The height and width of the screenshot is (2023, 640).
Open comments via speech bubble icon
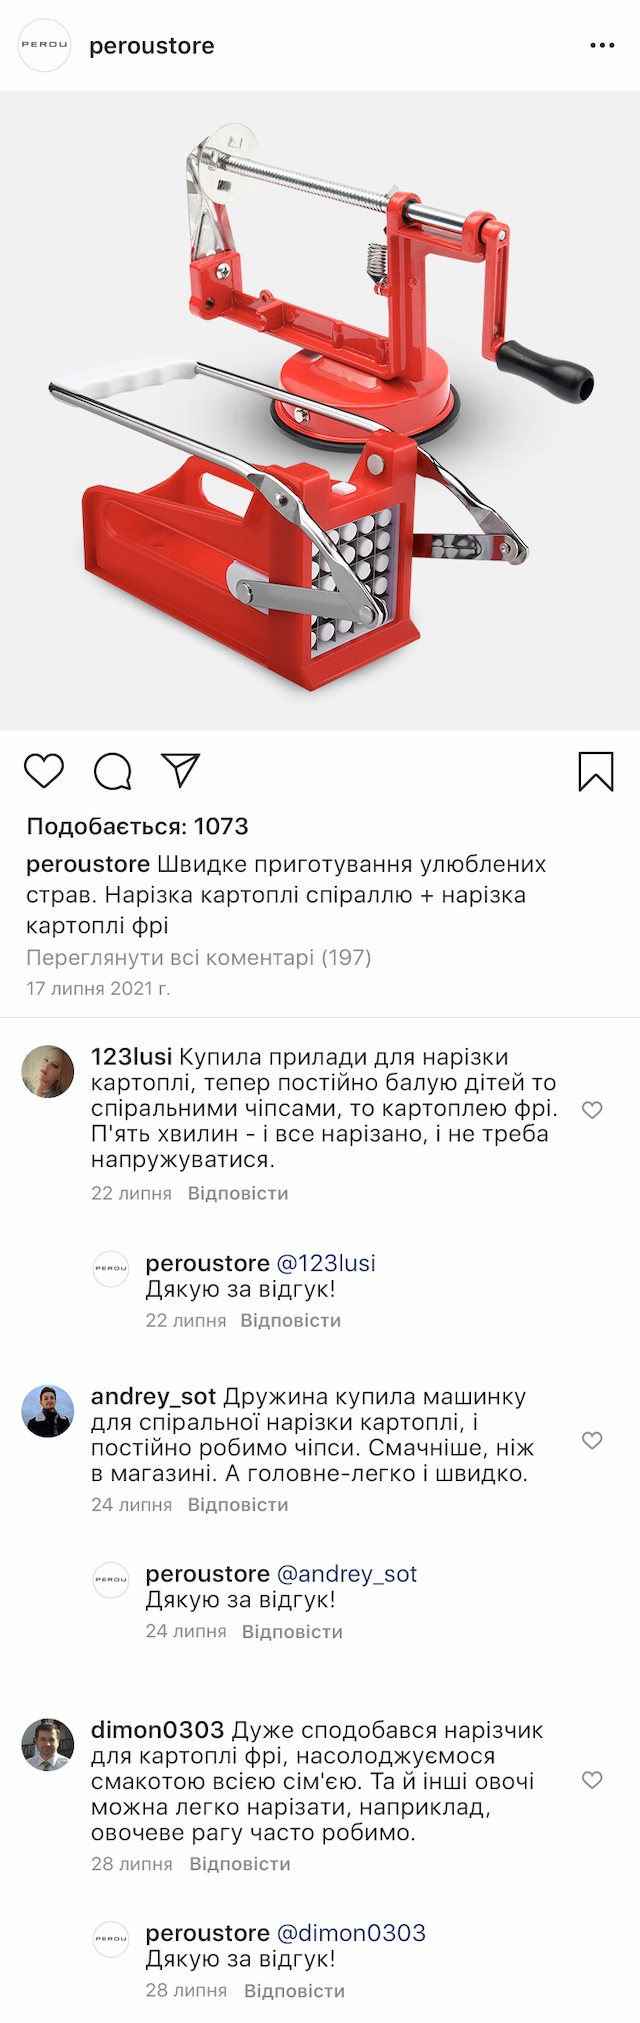[x=113, y=771]
